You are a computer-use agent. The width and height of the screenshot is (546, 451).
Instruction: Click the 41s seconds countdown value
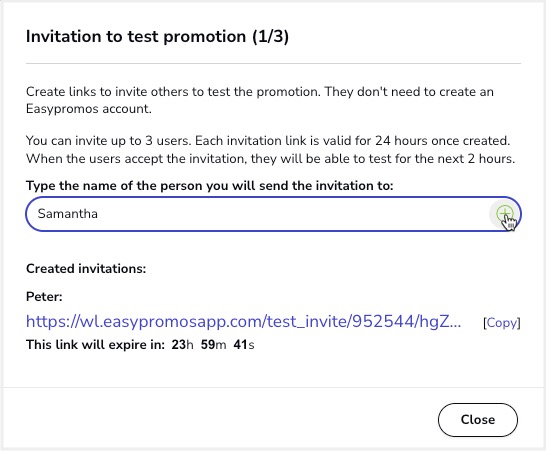244,345
